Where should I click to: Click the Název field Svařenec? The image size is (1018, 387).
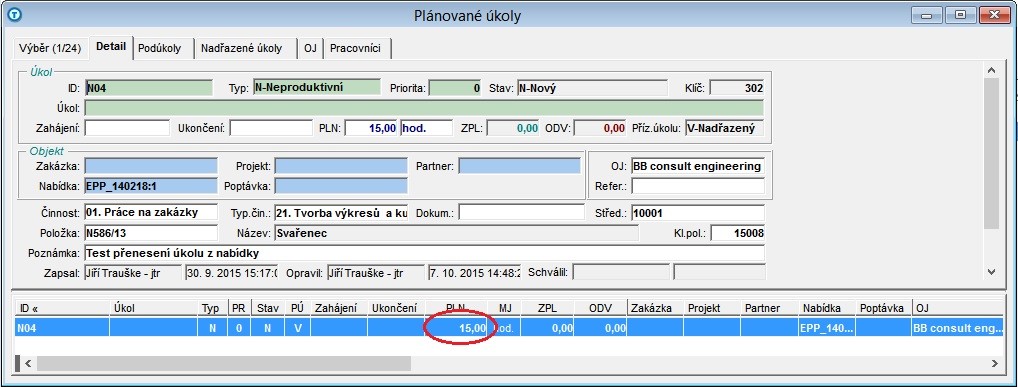(x=456, y=232)
